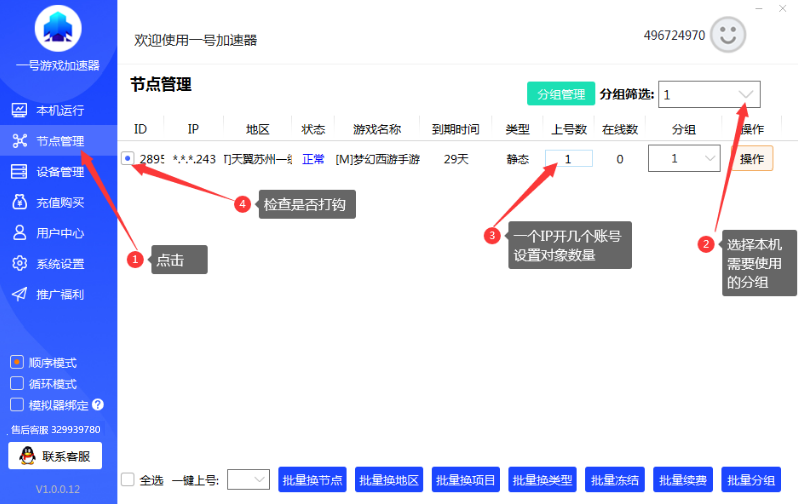This screenshot has width=802, height=504.
Task: Click 批量分组 button
Action: pos(751,479)
